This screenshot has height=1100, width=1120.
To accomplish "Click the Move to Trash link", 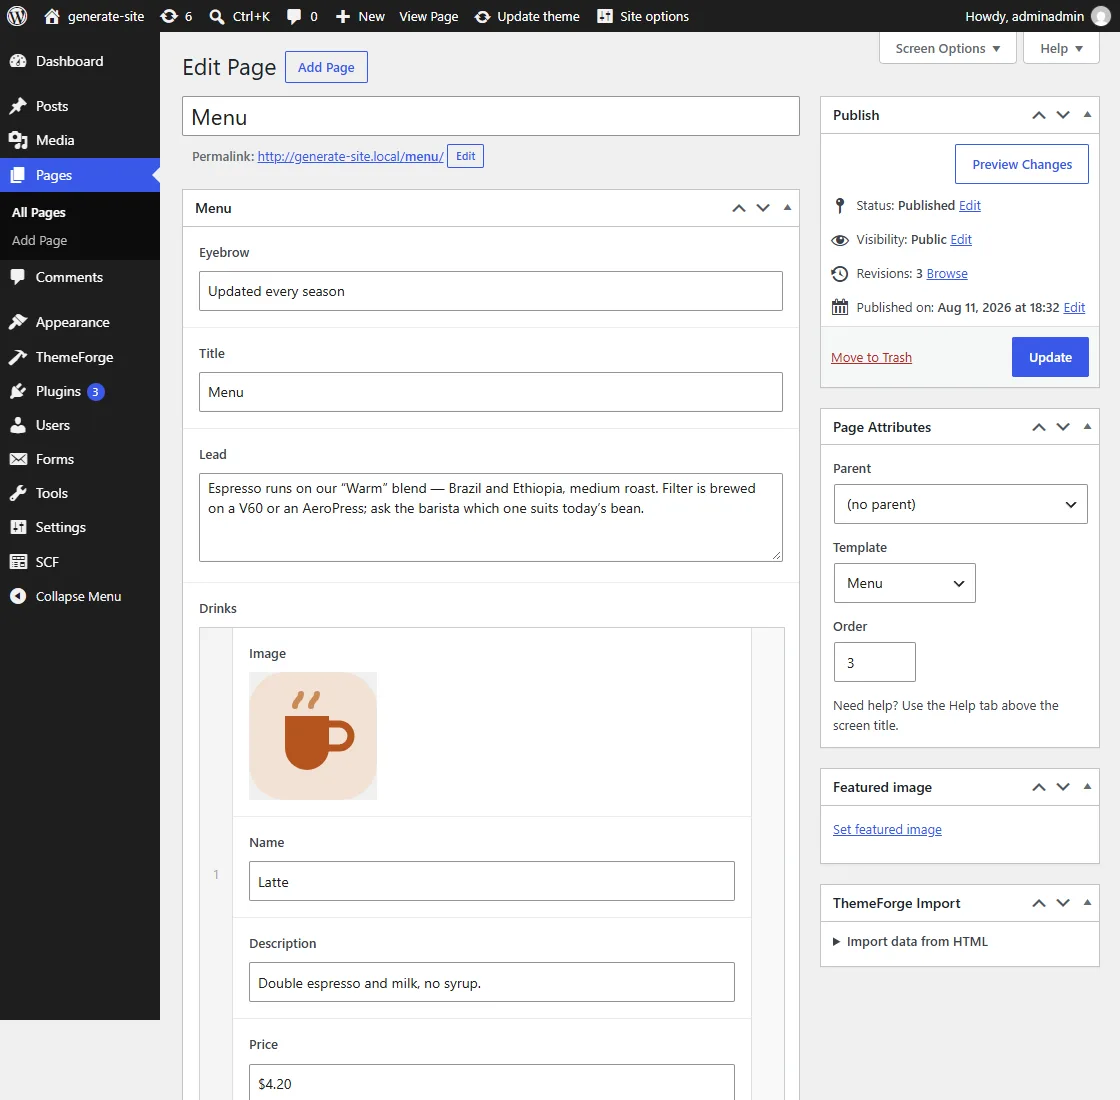I will [x=871, y=357].
